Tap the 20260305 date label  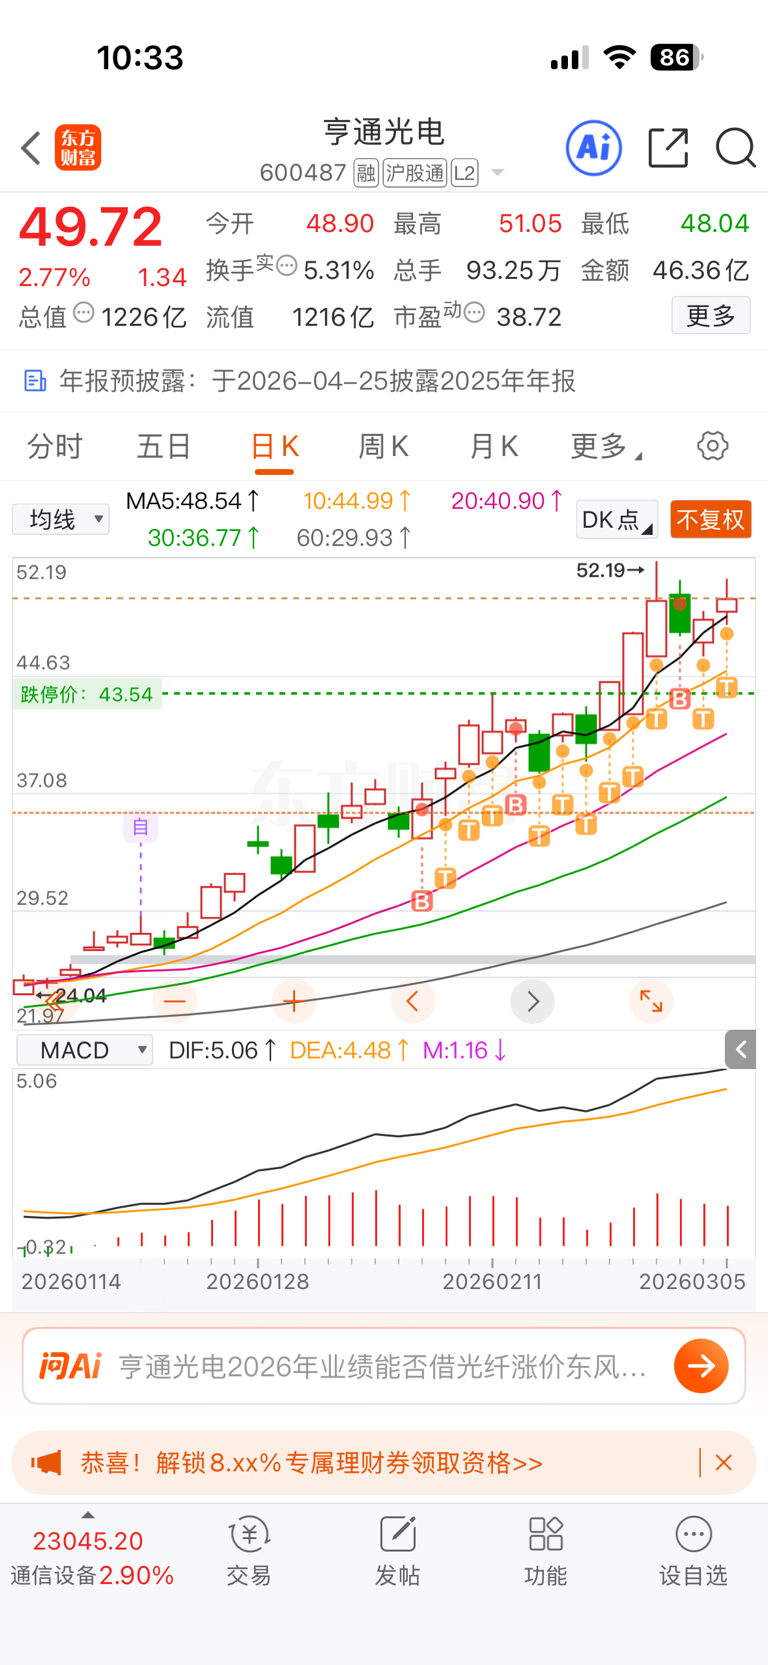692,1281
